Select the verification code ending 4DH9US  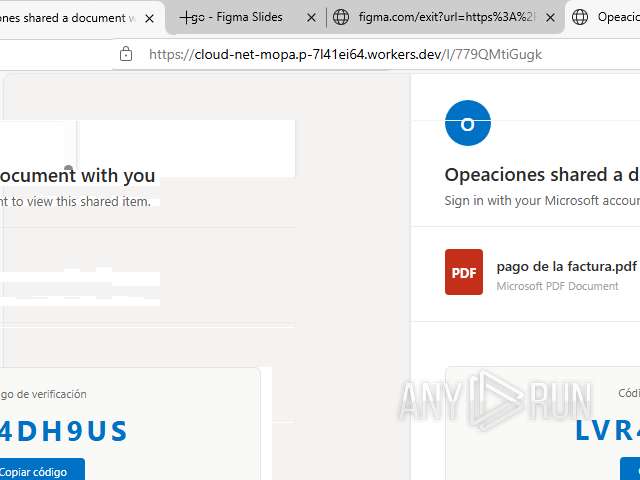pyautogui.click(x=64, y=431)
